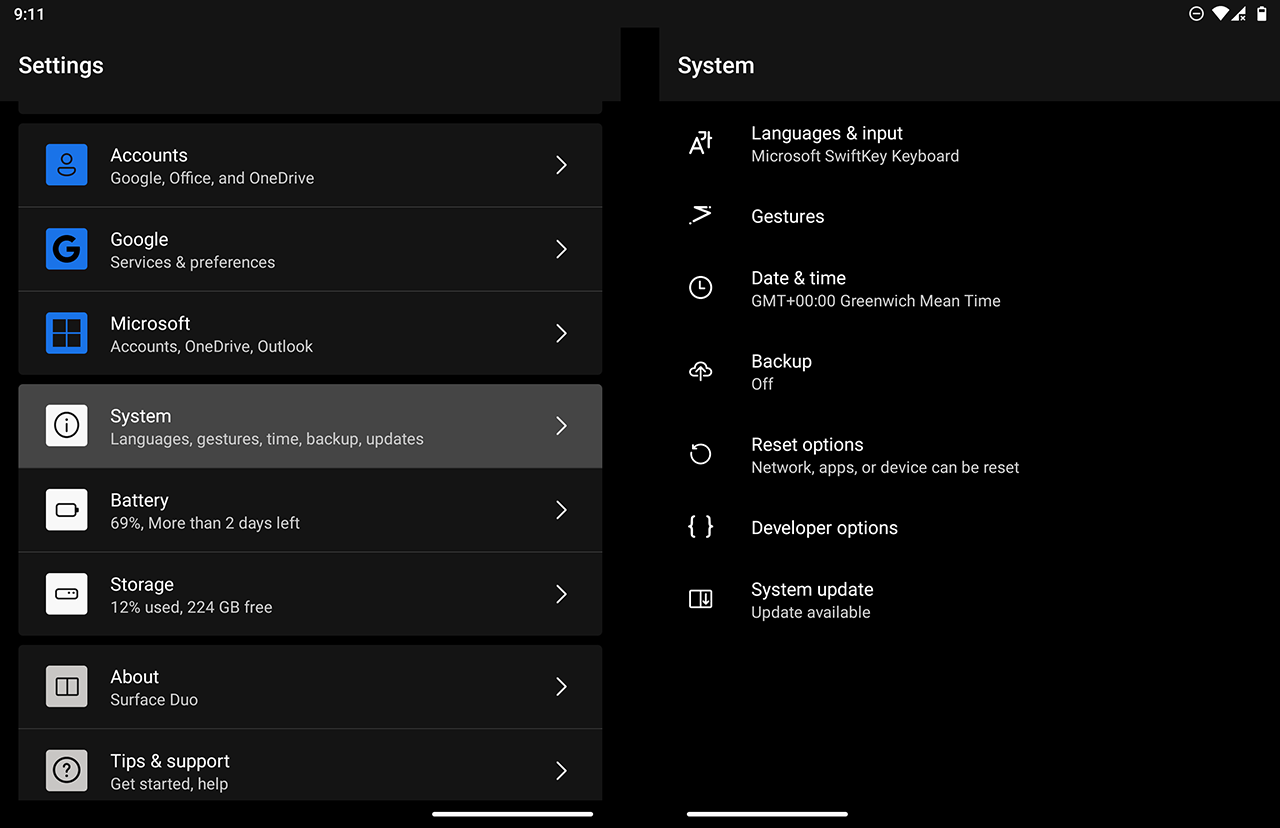Click the chevron on the Battery row
This screenshot has width=1280, height=828.
coord(561,510)
